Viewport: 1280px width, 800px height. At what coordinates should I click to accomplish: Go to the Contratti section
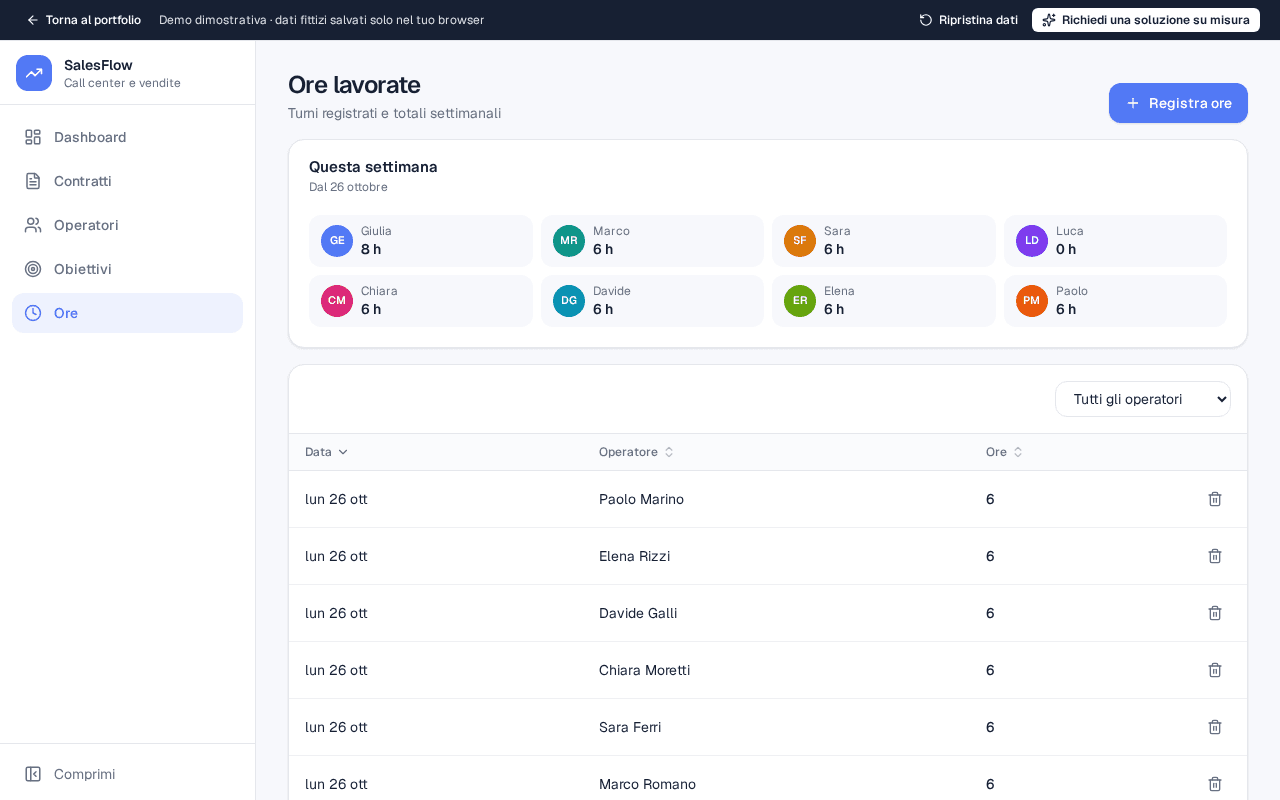pyautogui.click(x=127, y=181)
